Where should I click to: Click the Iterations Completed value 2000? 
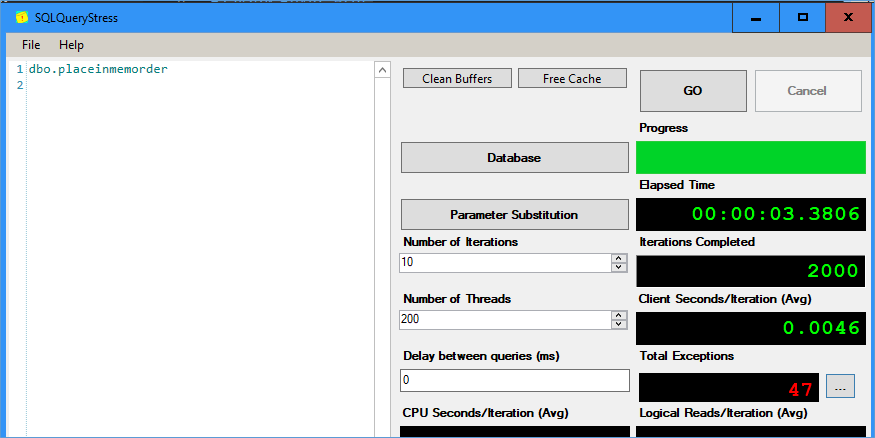[833, 271]
